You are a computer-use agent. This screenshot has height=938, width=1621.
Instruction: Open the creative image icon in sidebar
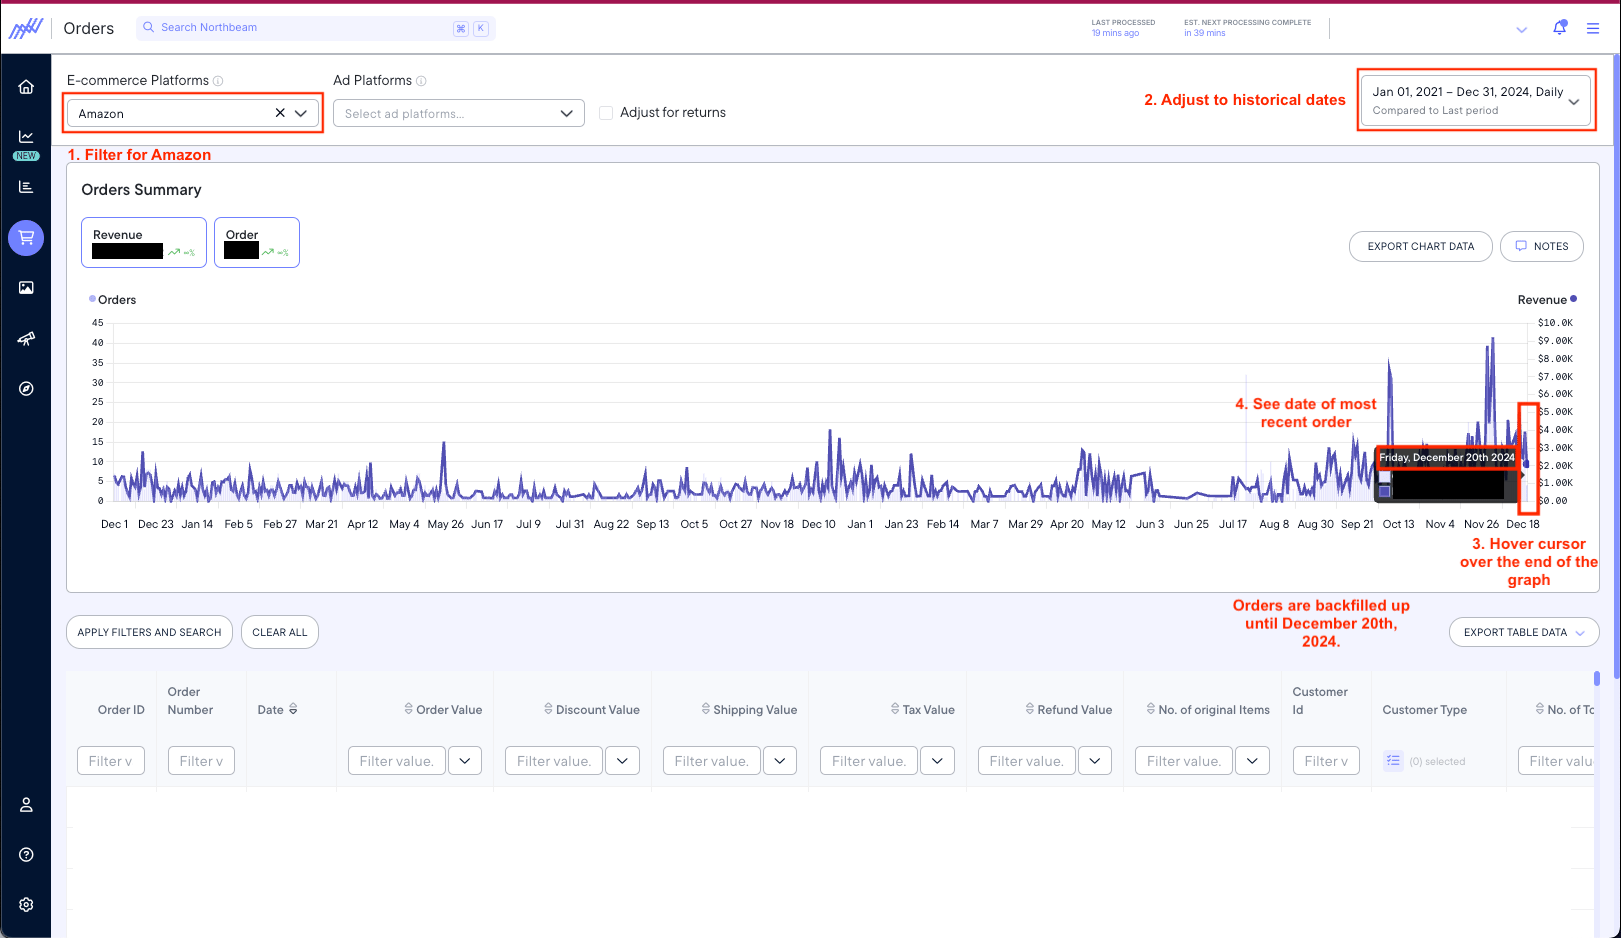[x=26, y=288]
